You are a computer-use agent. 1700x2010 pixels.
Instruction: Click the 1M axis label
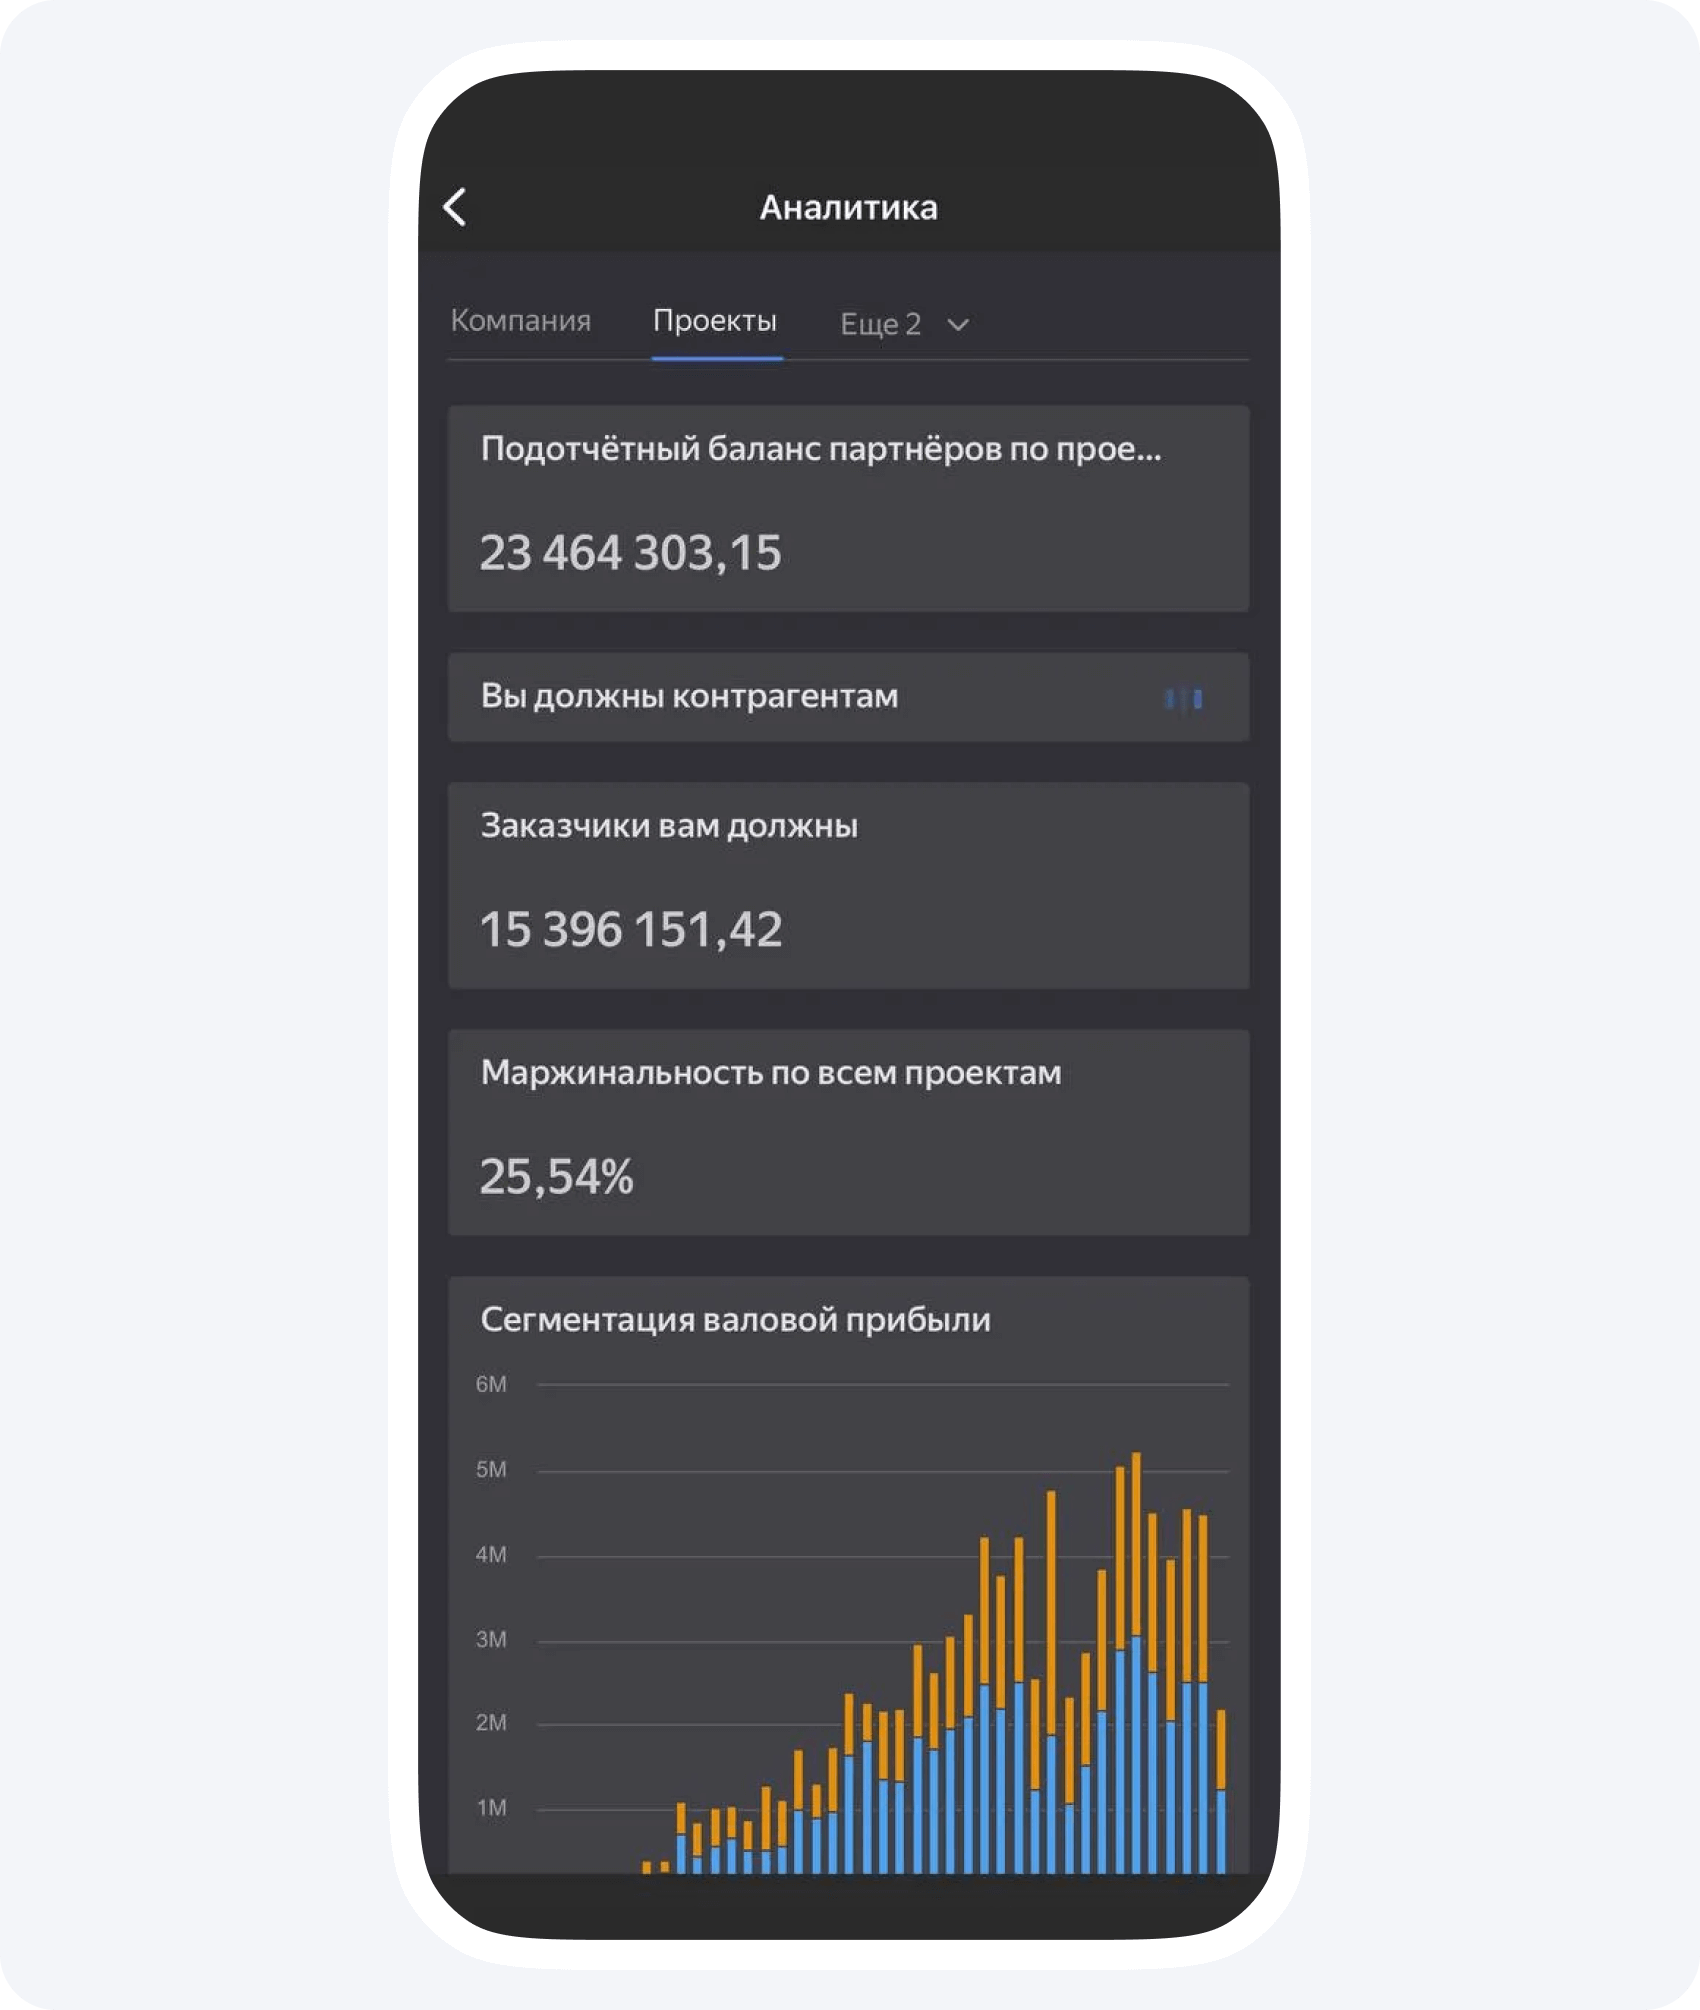[x=491, y=1808]
